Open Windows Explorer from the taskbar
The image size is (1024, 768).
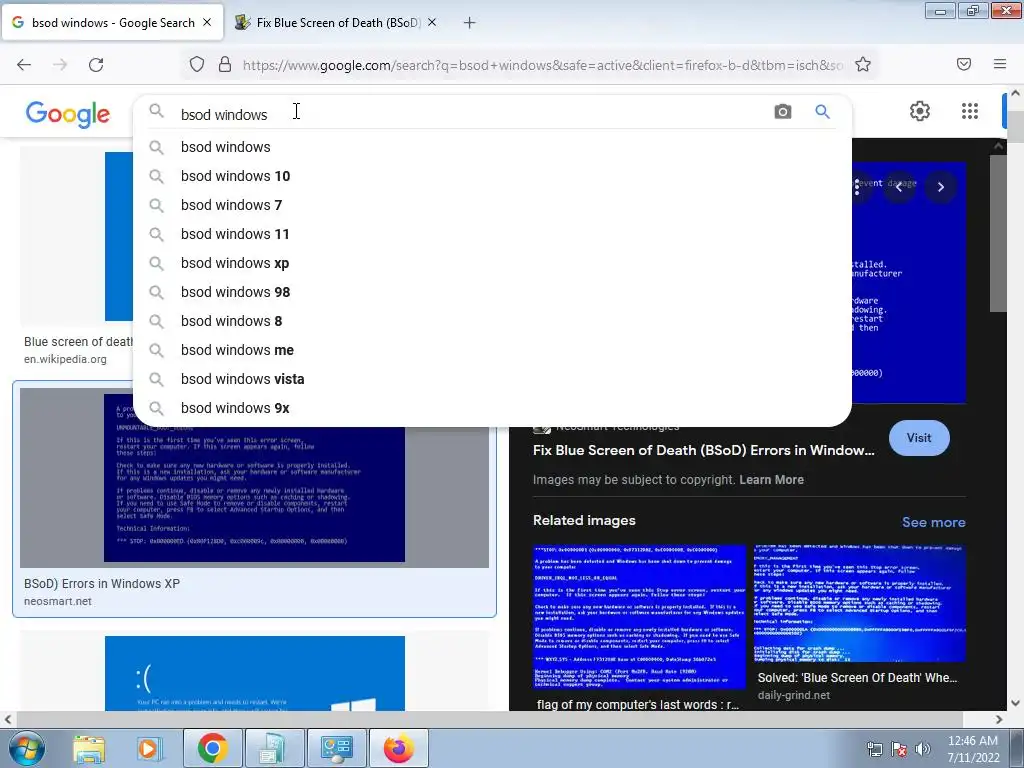pyautogui.click(x=89, y=749)
